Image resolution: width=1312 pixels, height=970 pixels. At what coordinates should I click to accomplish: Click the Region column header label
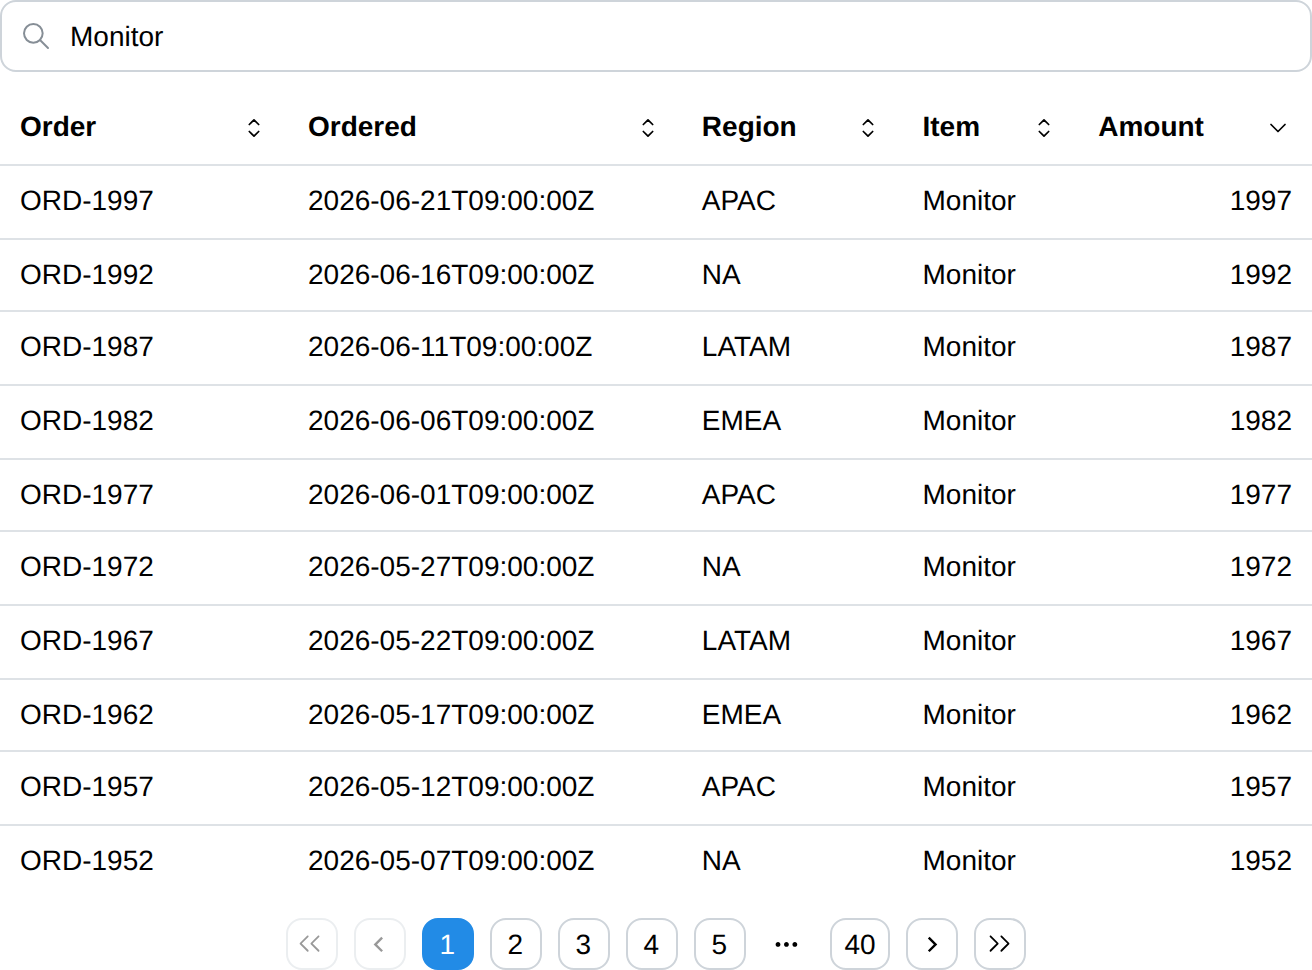coord(749,127)
